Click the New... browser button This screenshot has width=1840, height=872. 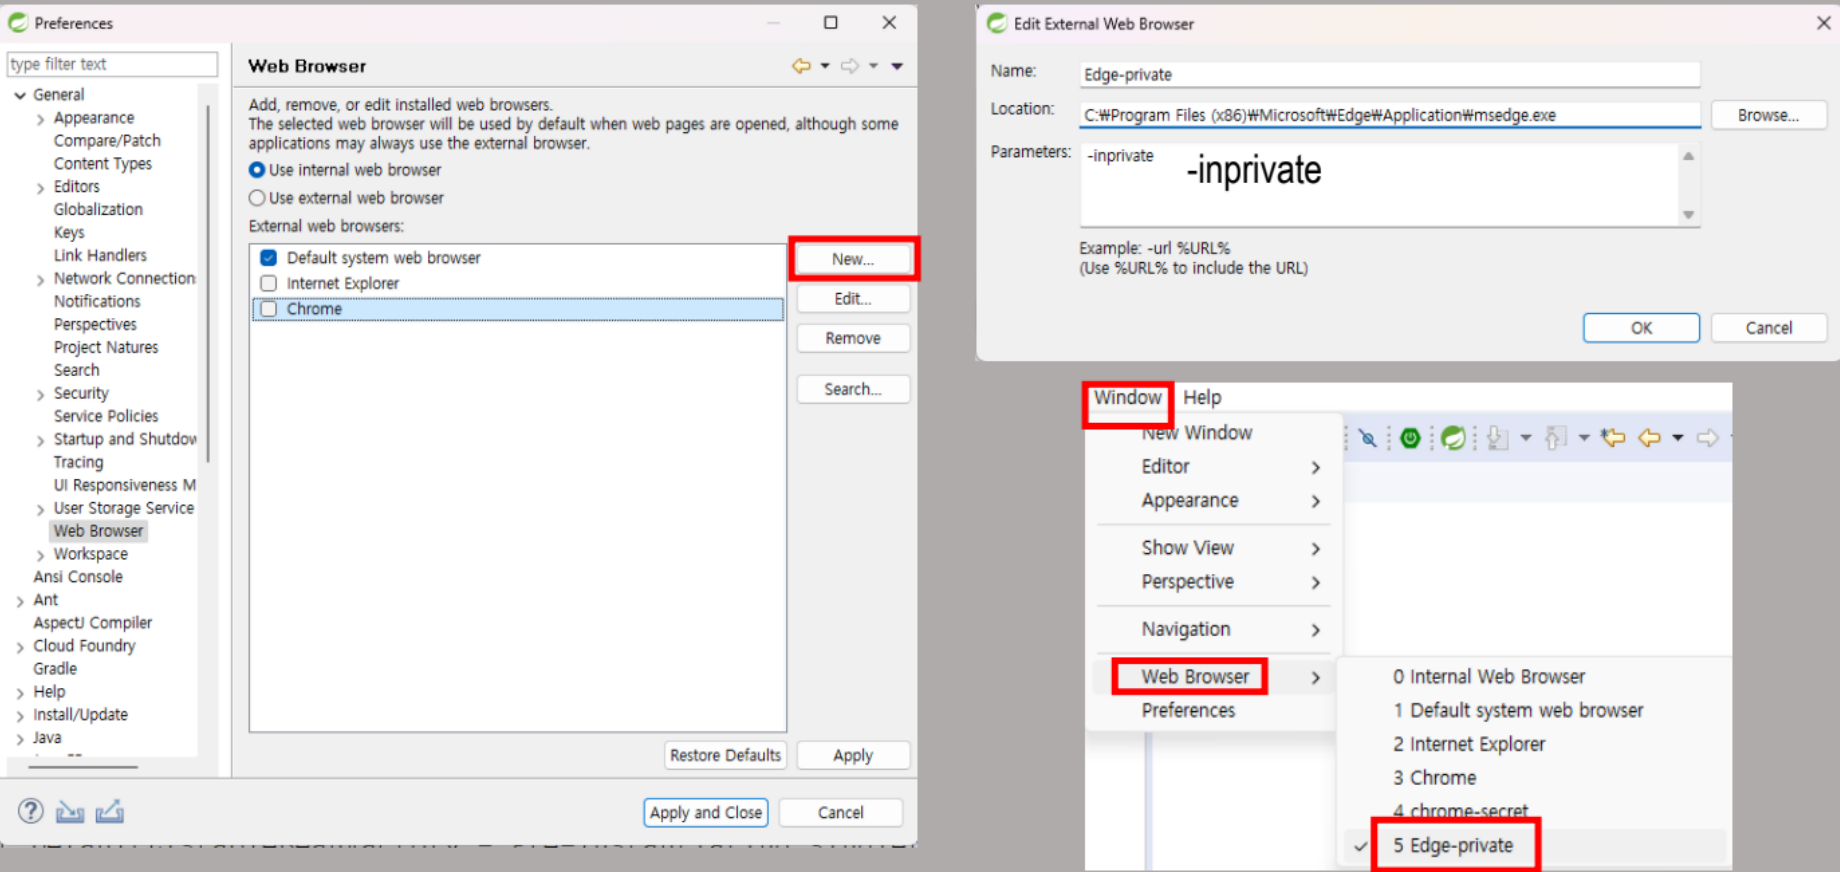point(853,259)
